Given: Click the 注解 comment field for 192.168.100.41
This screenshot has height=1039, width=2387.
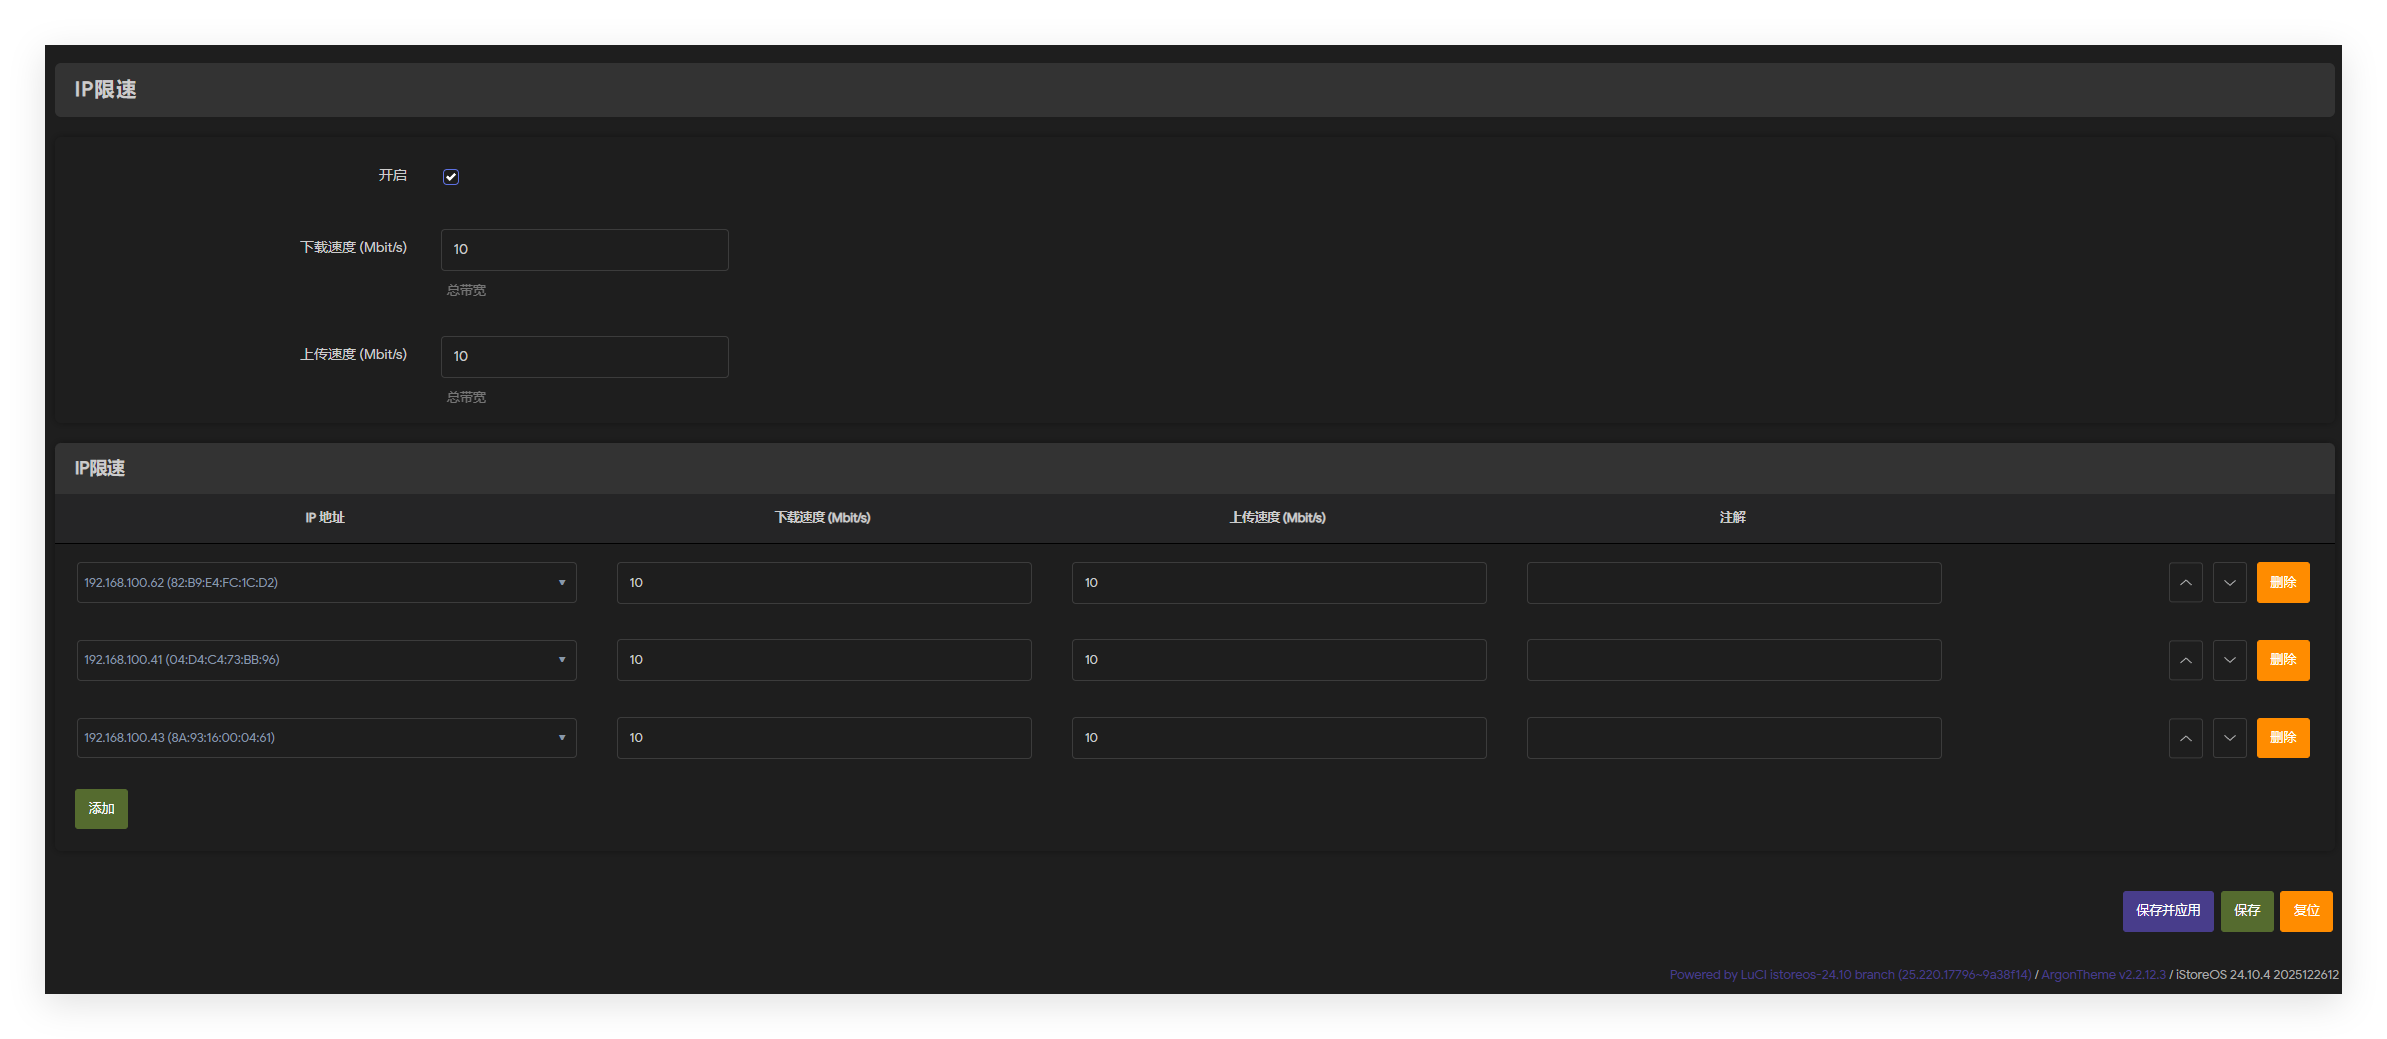Looking at the screenshot, I should [1733, 660].
